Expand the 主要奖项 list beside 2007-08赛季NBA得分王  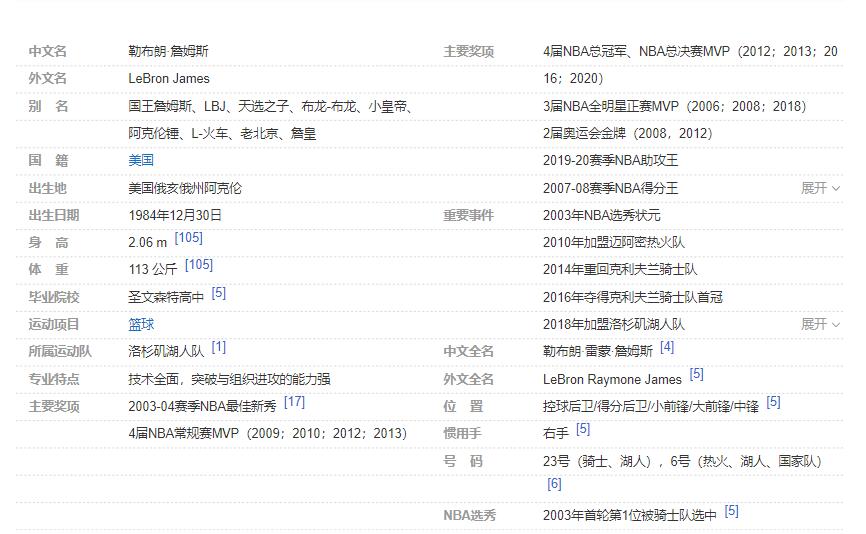(821, 188)
